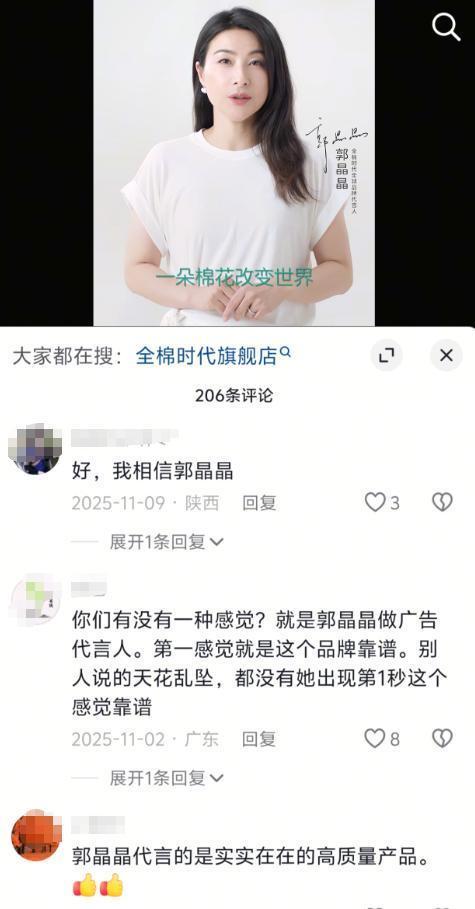Dislike the comment 好，我相信郭晶晶
The height and width of the screenshot is (909, 475).
pos(443,502)
